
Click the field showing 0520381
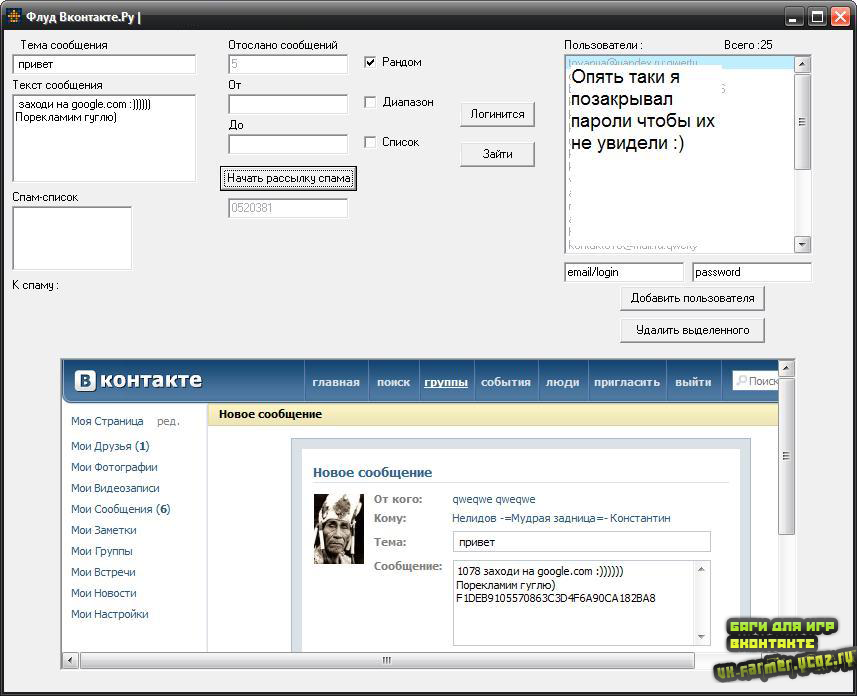[288, 208]
